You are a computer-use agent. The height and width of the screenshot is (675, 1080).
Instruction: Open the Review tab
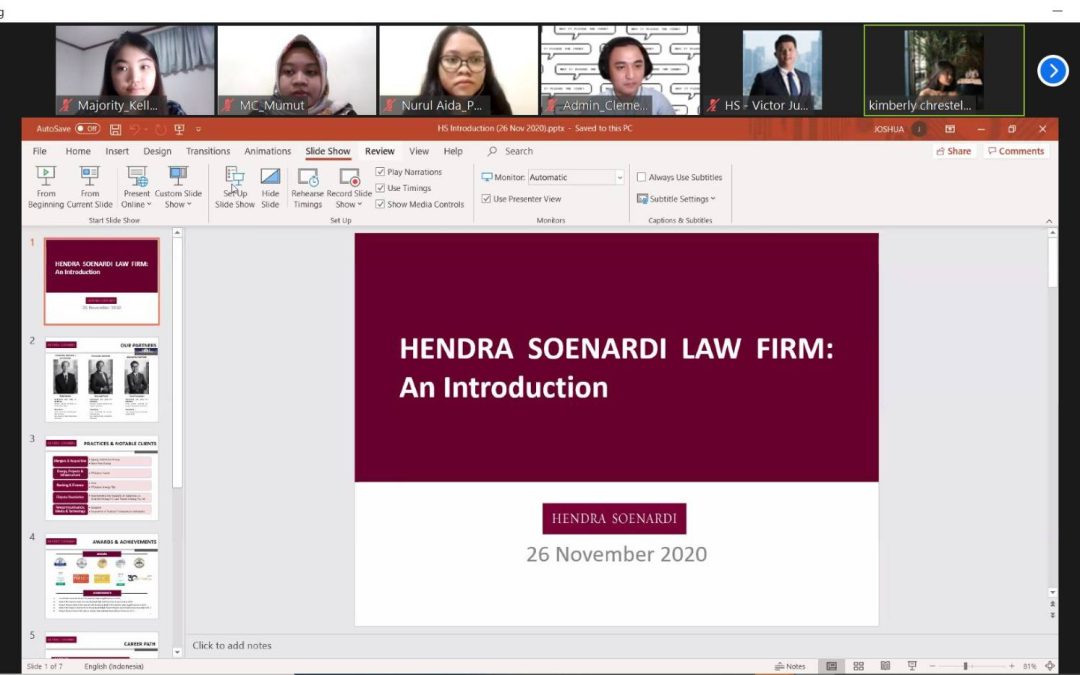379,151
